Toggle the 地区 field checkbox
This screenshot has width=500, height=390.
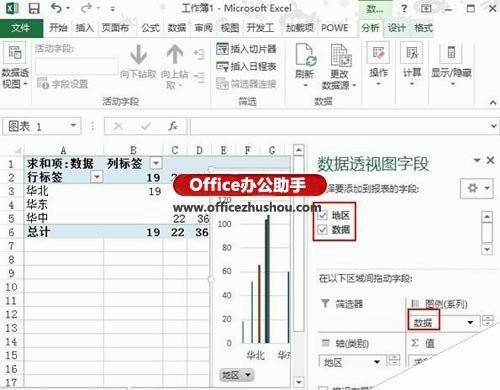(322, 215)
